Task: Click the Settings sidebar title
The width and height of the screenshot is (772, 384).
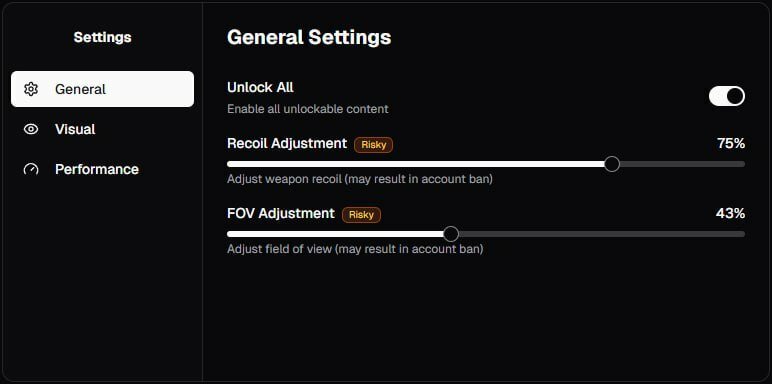Action: pos(102,37)
